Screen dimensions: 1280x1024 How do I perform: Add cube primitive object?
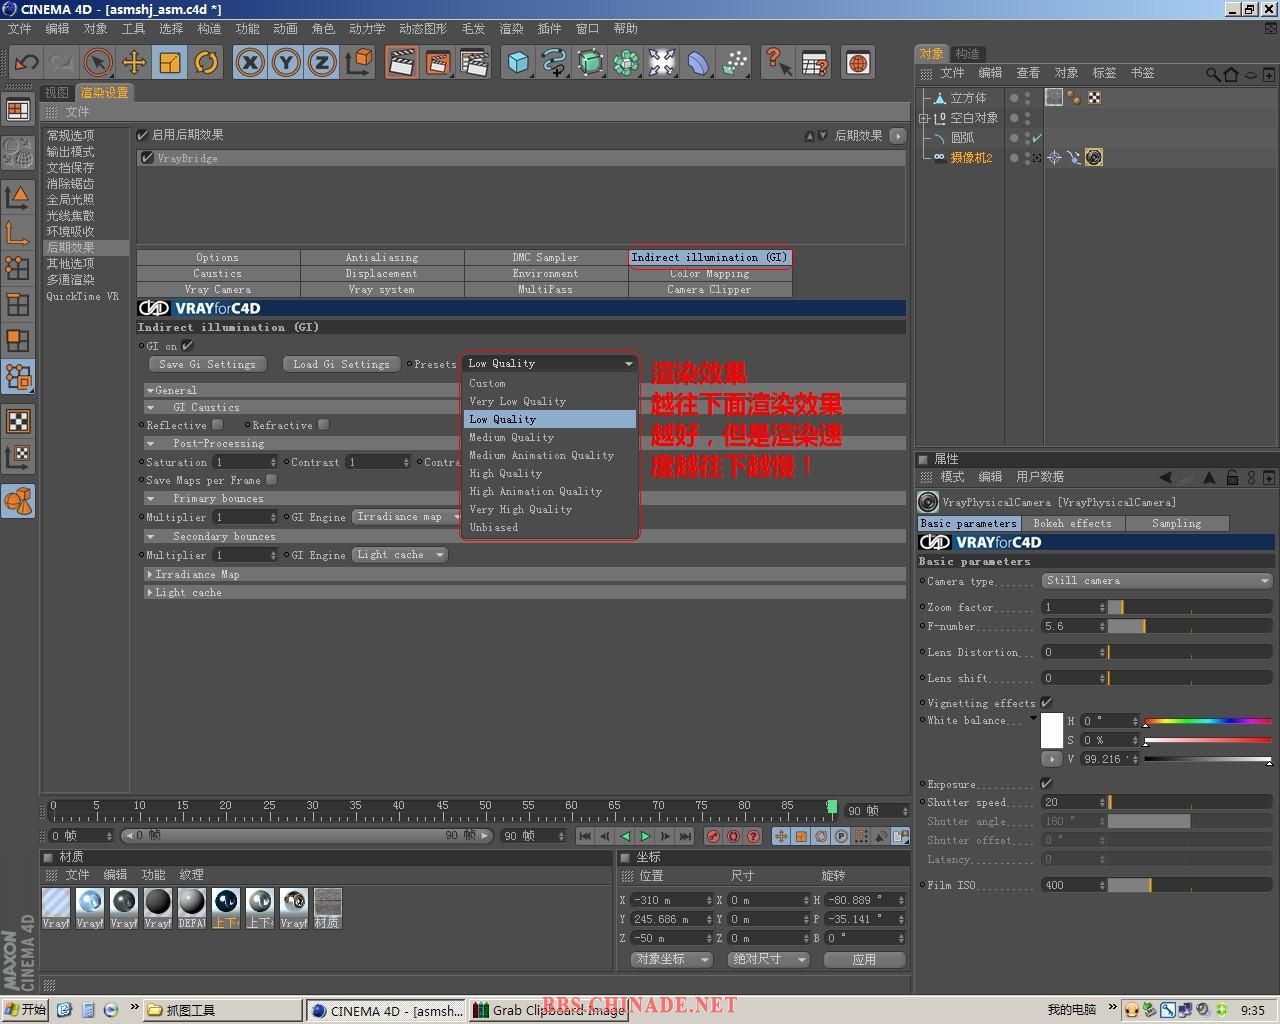tap(518, 63)
